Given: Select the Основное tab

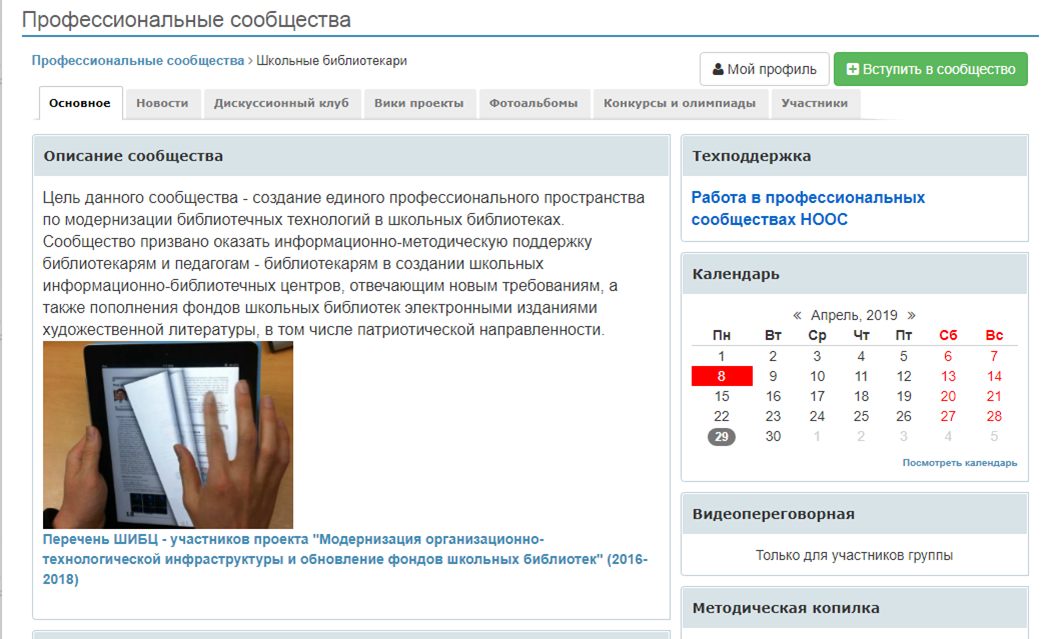Looking at the screenshot, I should tap(80, 103).
